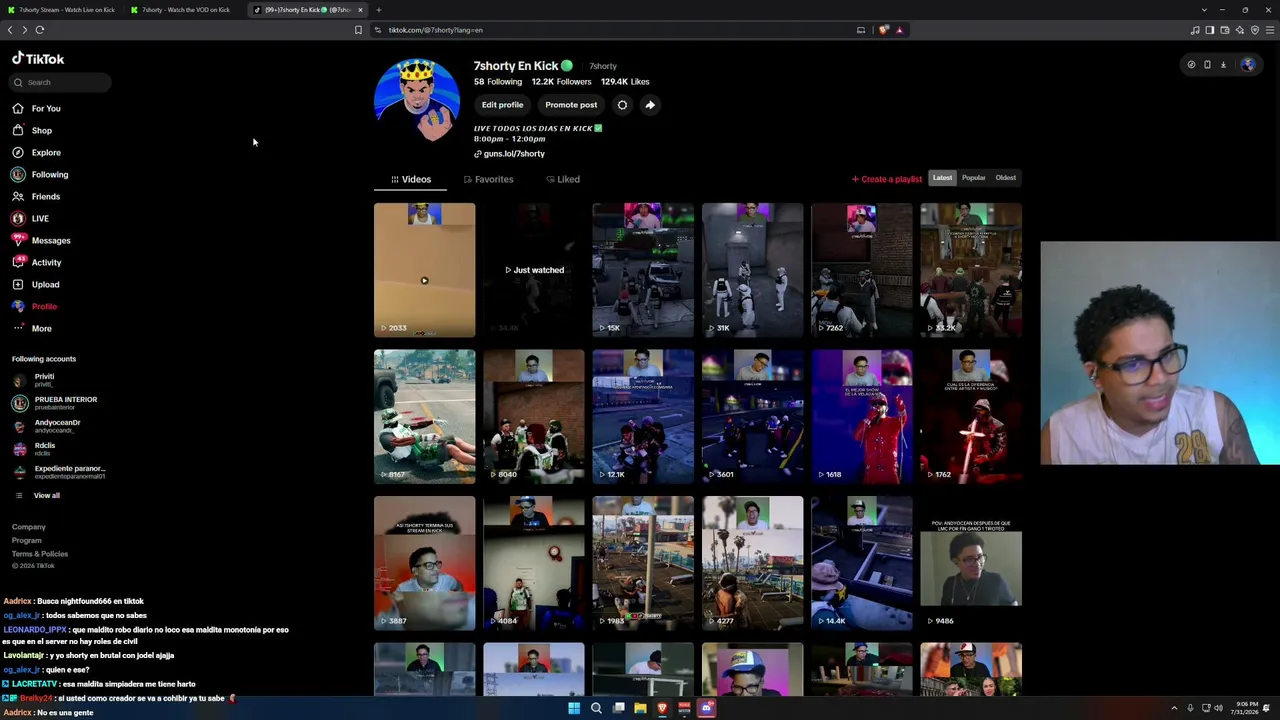The width and height of the screenshot is (1280, 720).
Task: Open the video with 14.4K views
Action: pos(862,563)
